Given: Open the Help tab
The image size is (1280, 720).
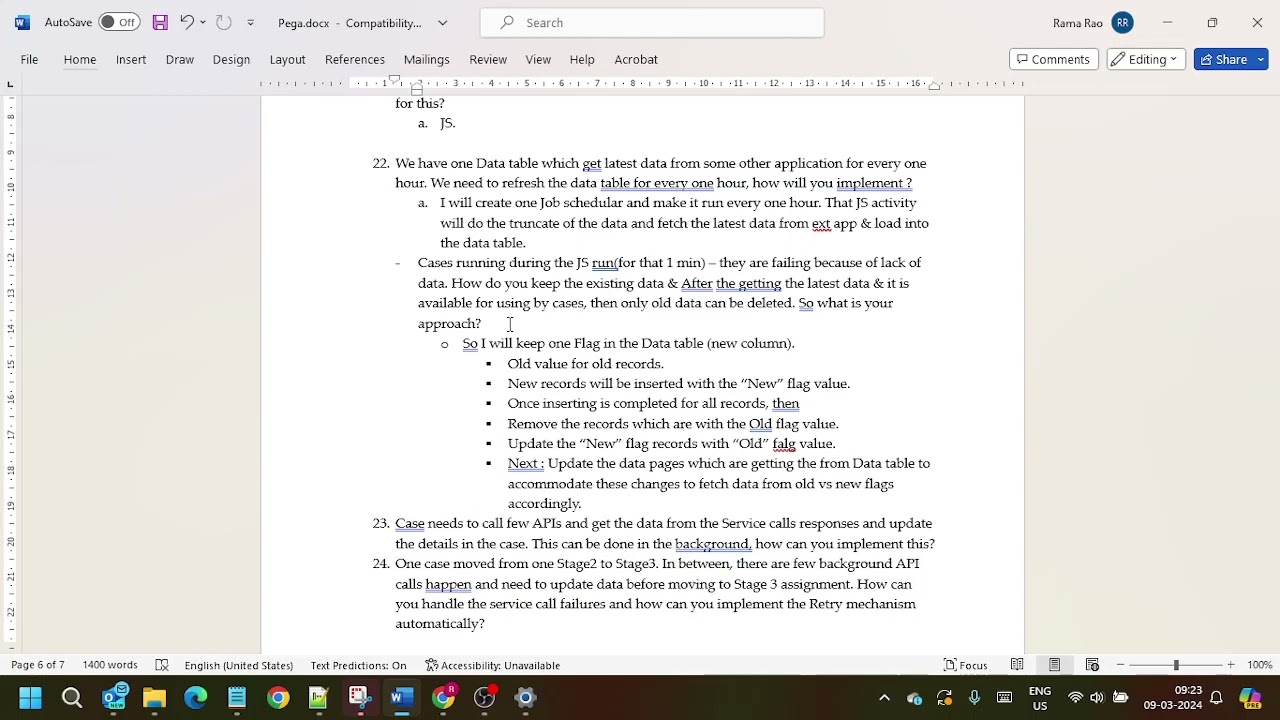Looking at the screenshot, I should (582, 59).
